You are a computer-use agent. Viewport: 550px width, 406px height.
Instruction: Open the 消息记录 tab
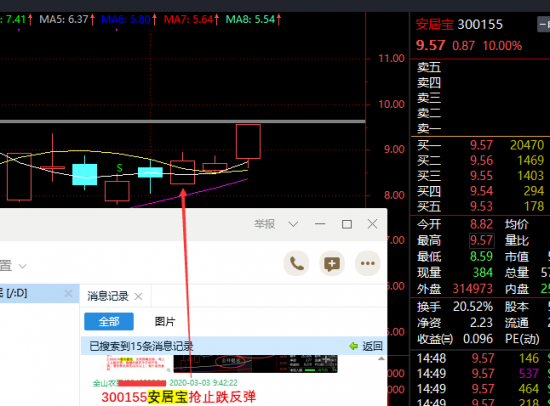(x=108, y=296)
